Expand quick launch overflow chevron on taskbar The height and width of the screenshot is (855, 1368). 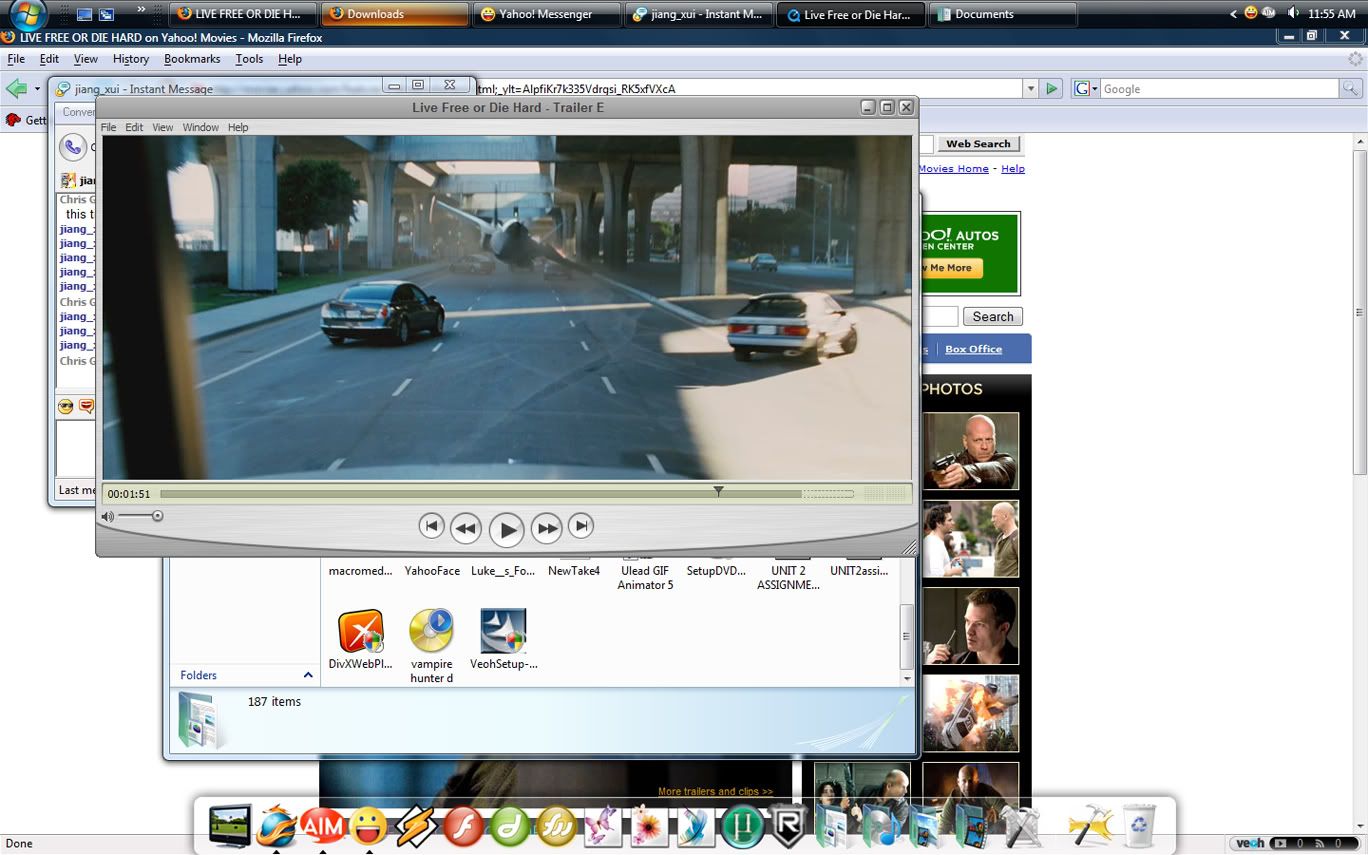click(141, 10)
